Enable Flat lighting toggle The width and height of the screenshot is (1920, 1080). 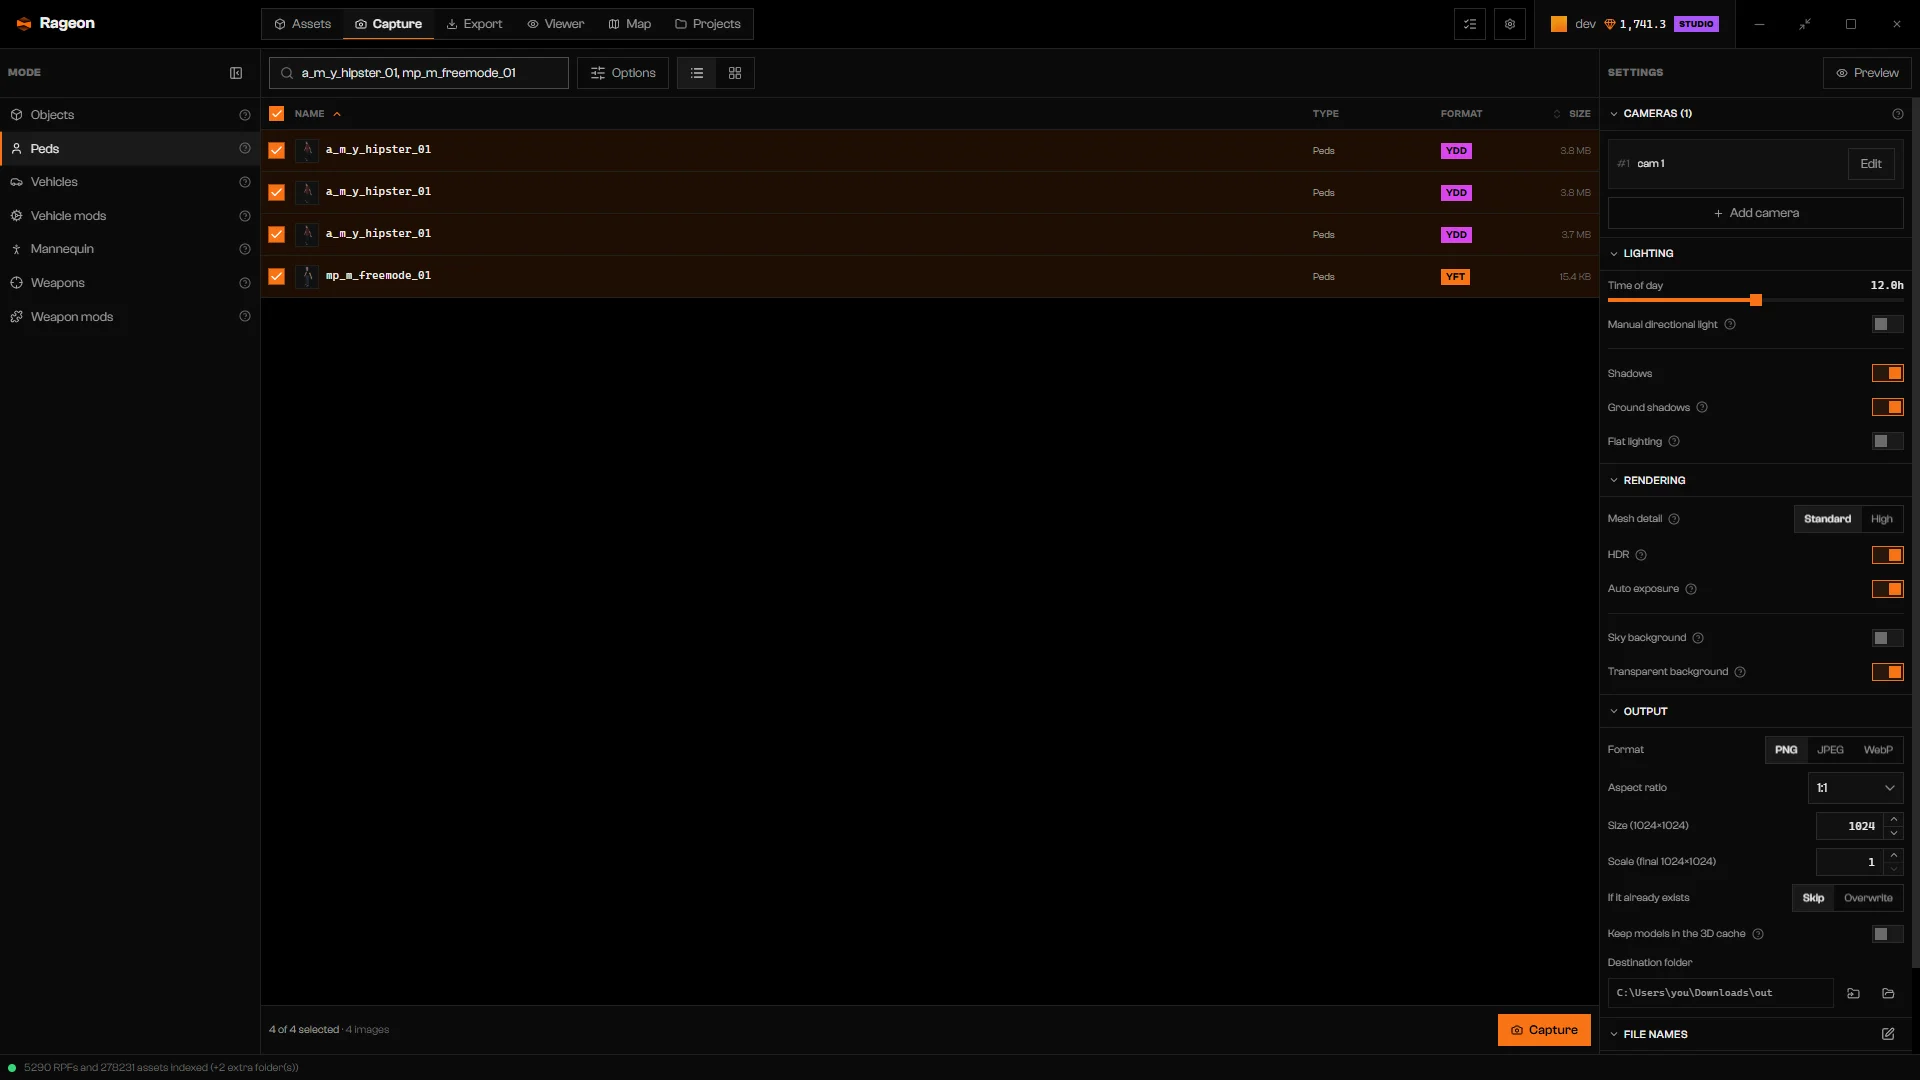[1887, 442]
